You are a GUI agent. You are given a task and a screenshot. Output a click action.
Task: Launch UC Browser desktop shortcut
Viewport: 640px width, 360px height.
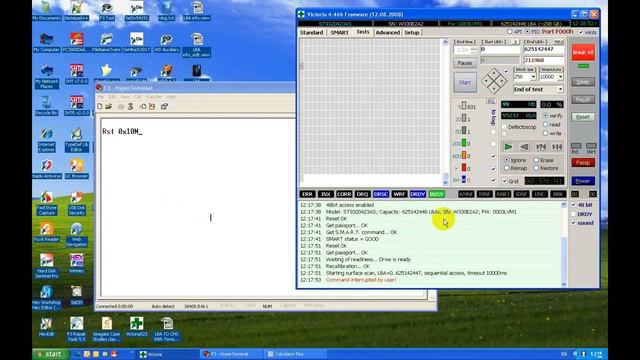tap(76, 169)
